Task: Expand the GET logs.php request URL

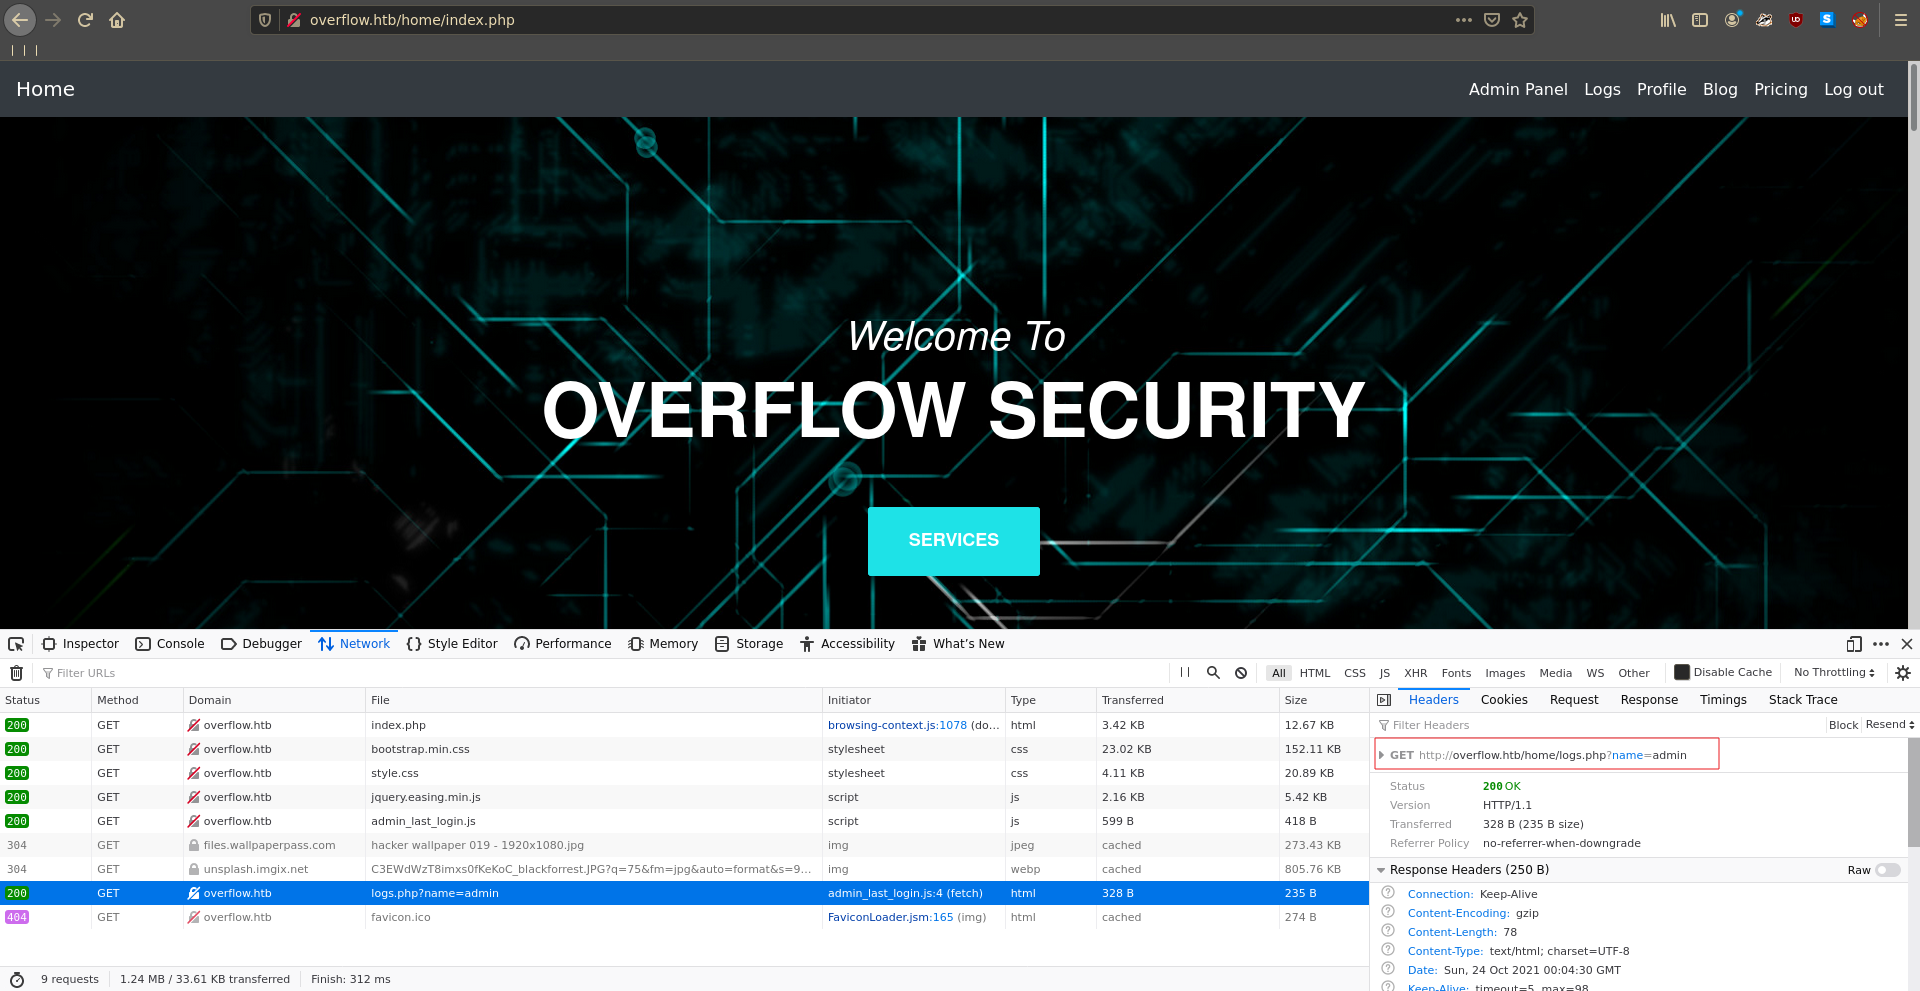Action: point(1382,755)
